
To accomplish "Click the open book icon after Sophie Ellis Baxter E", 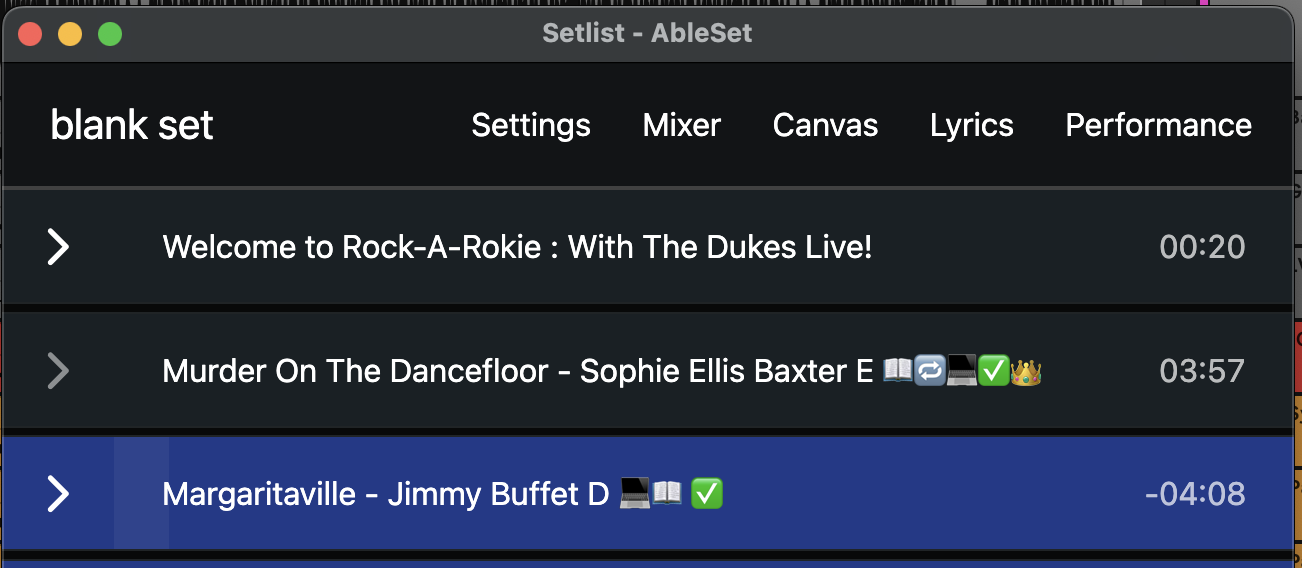I will 898,372.
